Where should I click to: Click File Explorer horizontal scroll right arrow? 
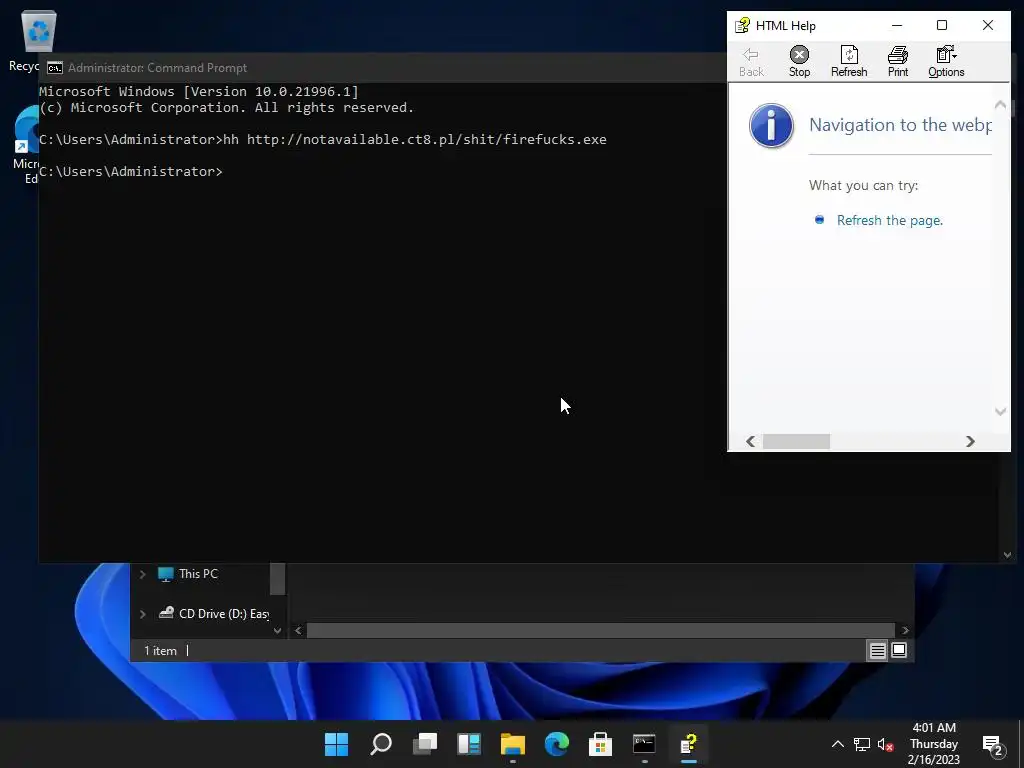(x=905, y=630)
